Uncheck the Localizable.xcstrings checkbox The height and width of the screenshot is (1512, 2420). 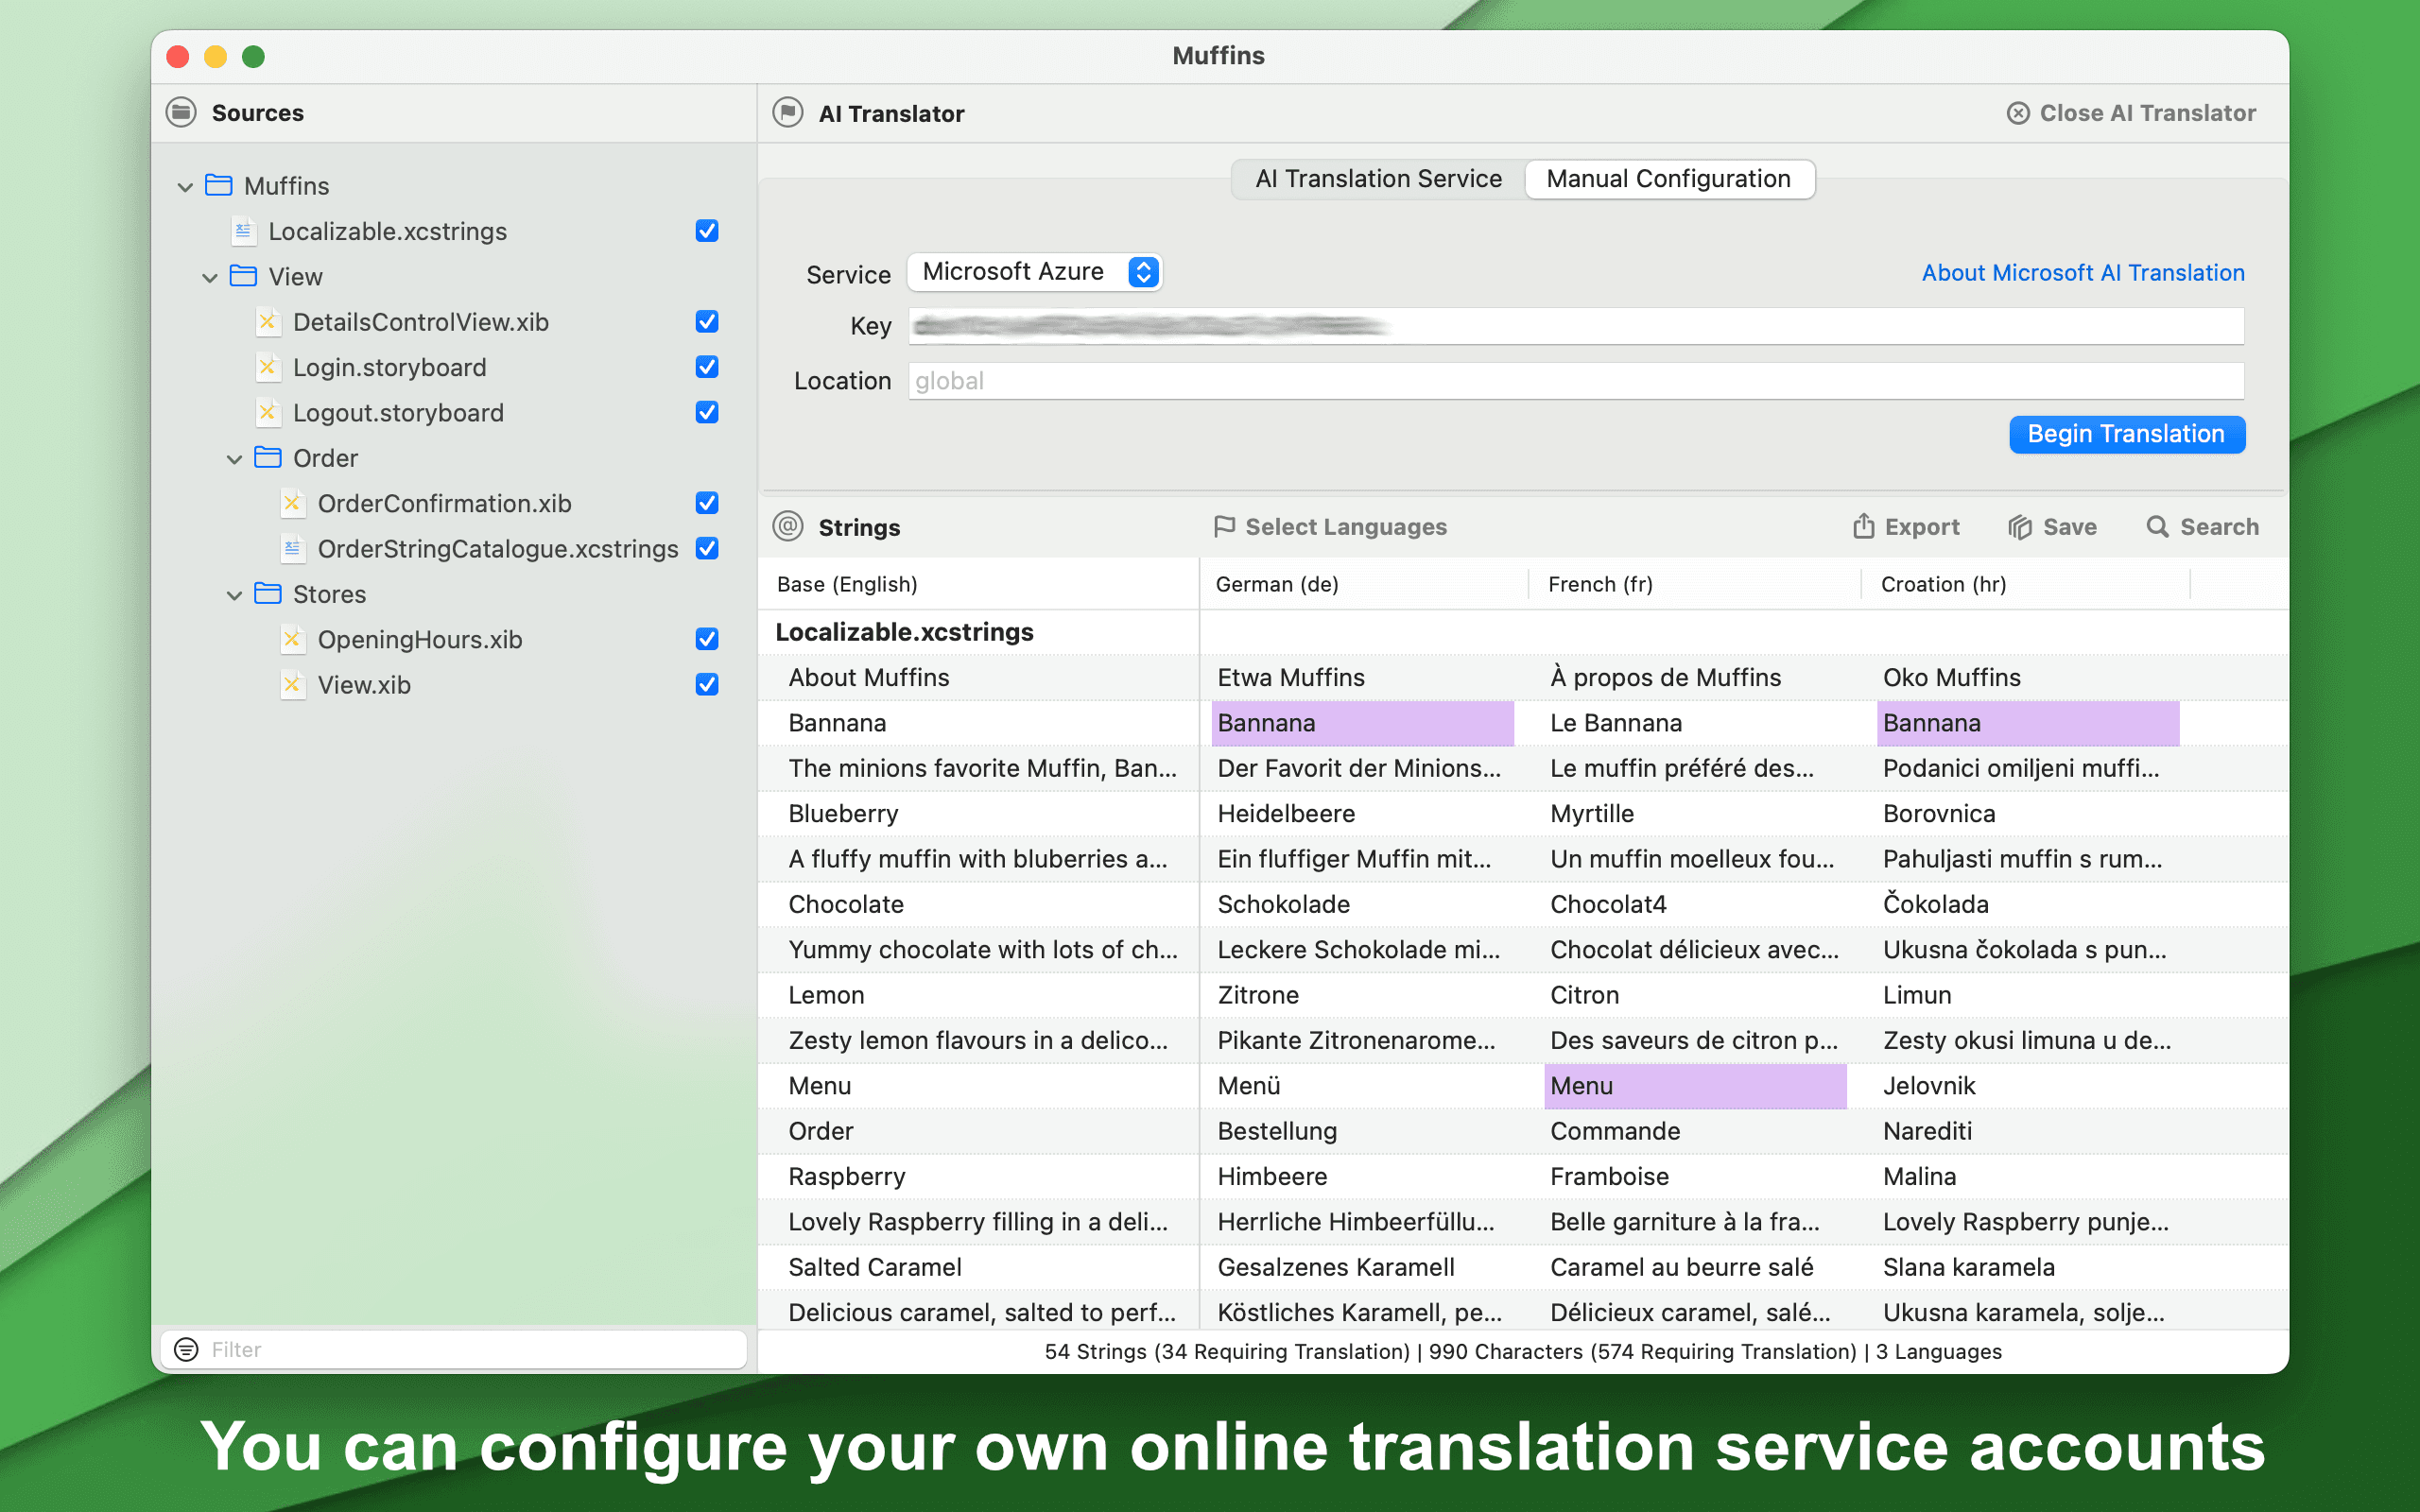pos(707,231)
